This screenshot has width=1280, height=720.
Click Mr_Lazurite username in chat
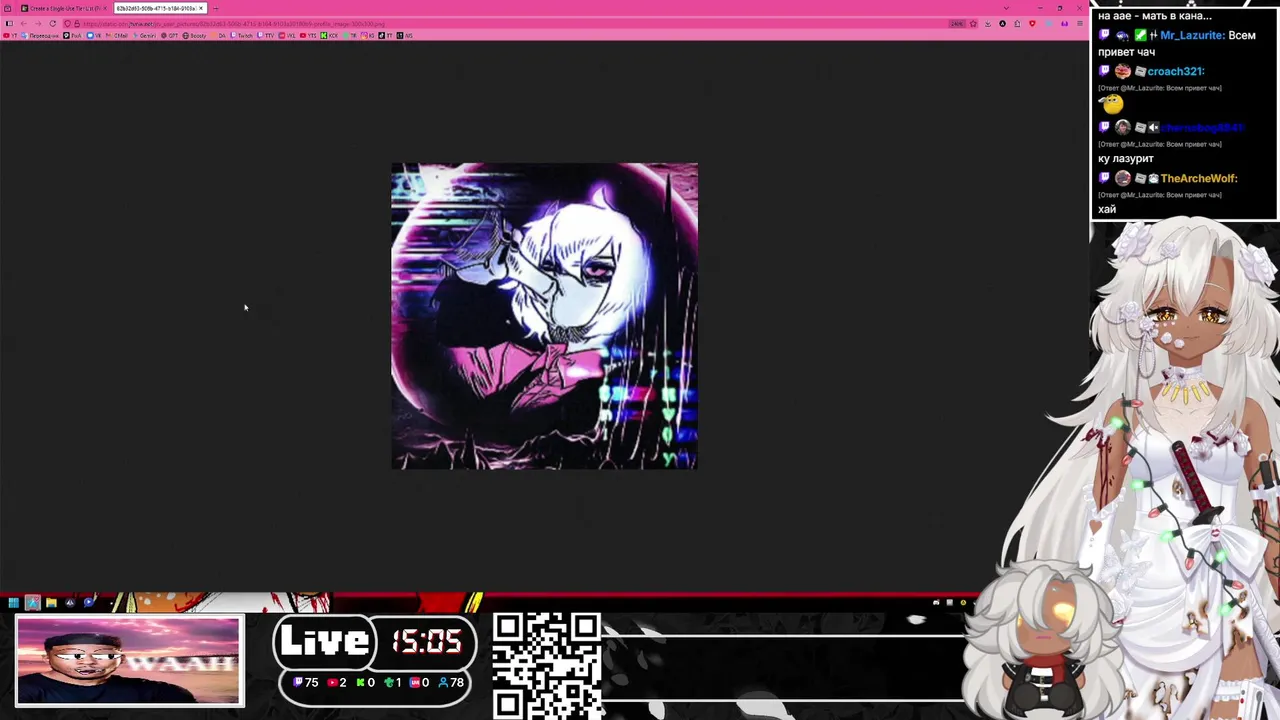[x=1193, y=35]
